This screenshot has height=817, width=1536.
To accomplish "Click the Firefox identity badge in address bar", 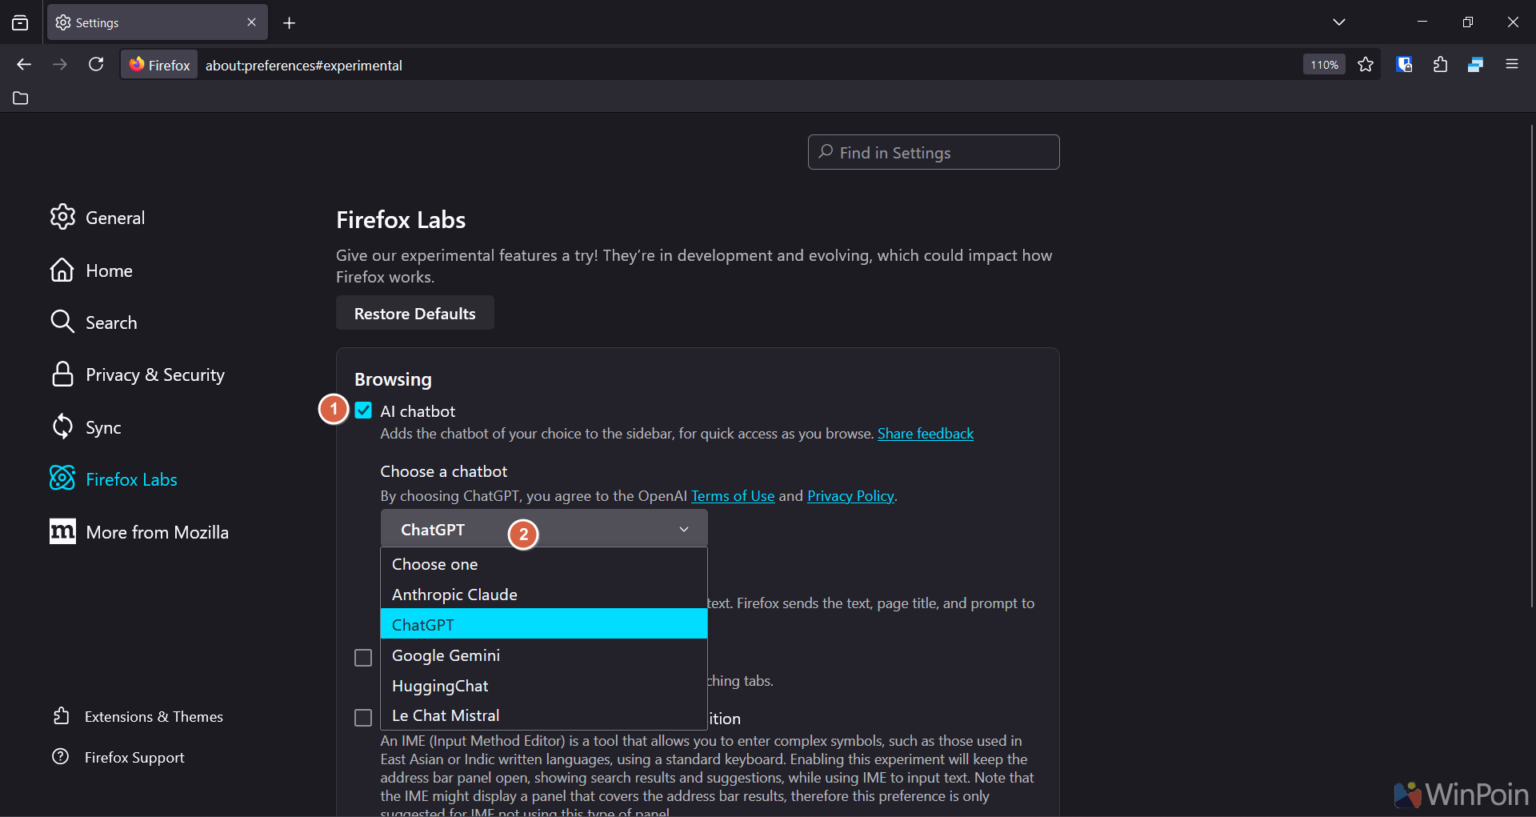I will (x=159, y=65).
